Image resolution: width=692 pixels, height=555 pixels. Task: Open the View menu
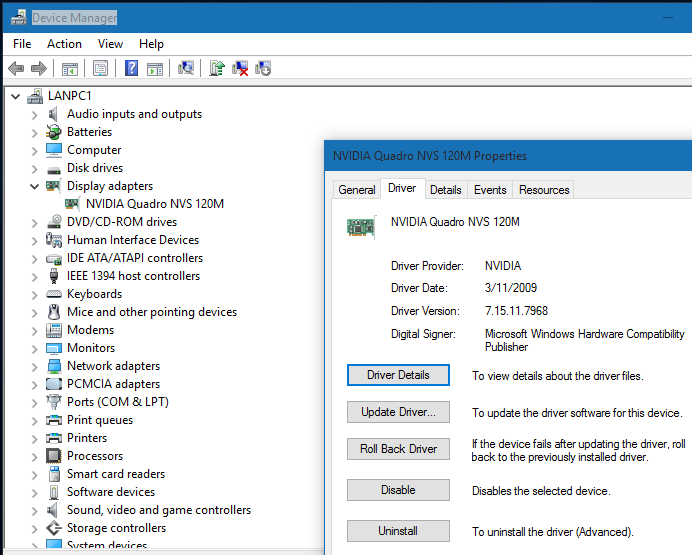[110, 44]
